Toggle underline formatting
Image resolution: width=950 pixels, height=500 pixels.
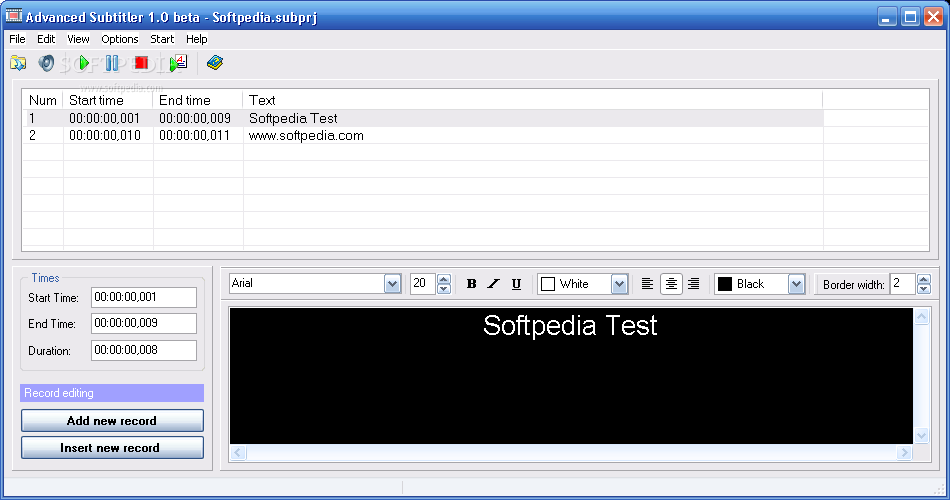[516, 284]
